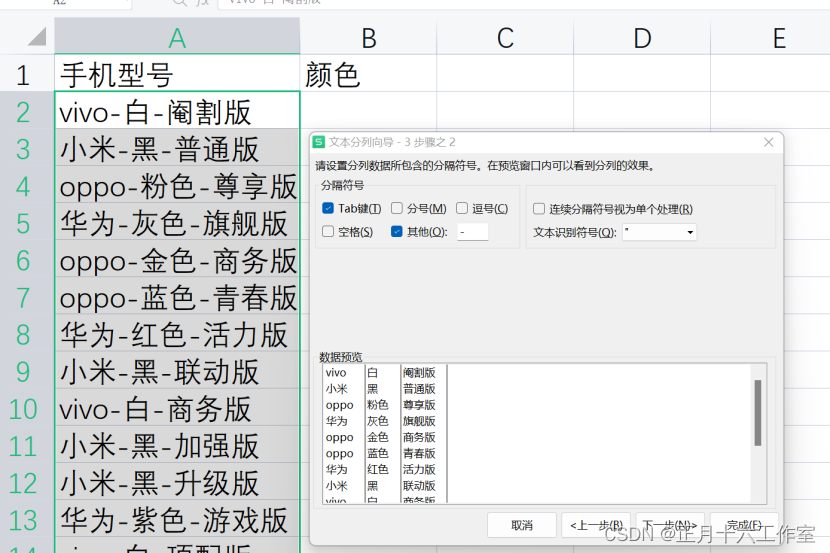Enable the 分号(M) delimiter checkbox
The height and width of the screenshot is (553, 830).
(396, 208)
